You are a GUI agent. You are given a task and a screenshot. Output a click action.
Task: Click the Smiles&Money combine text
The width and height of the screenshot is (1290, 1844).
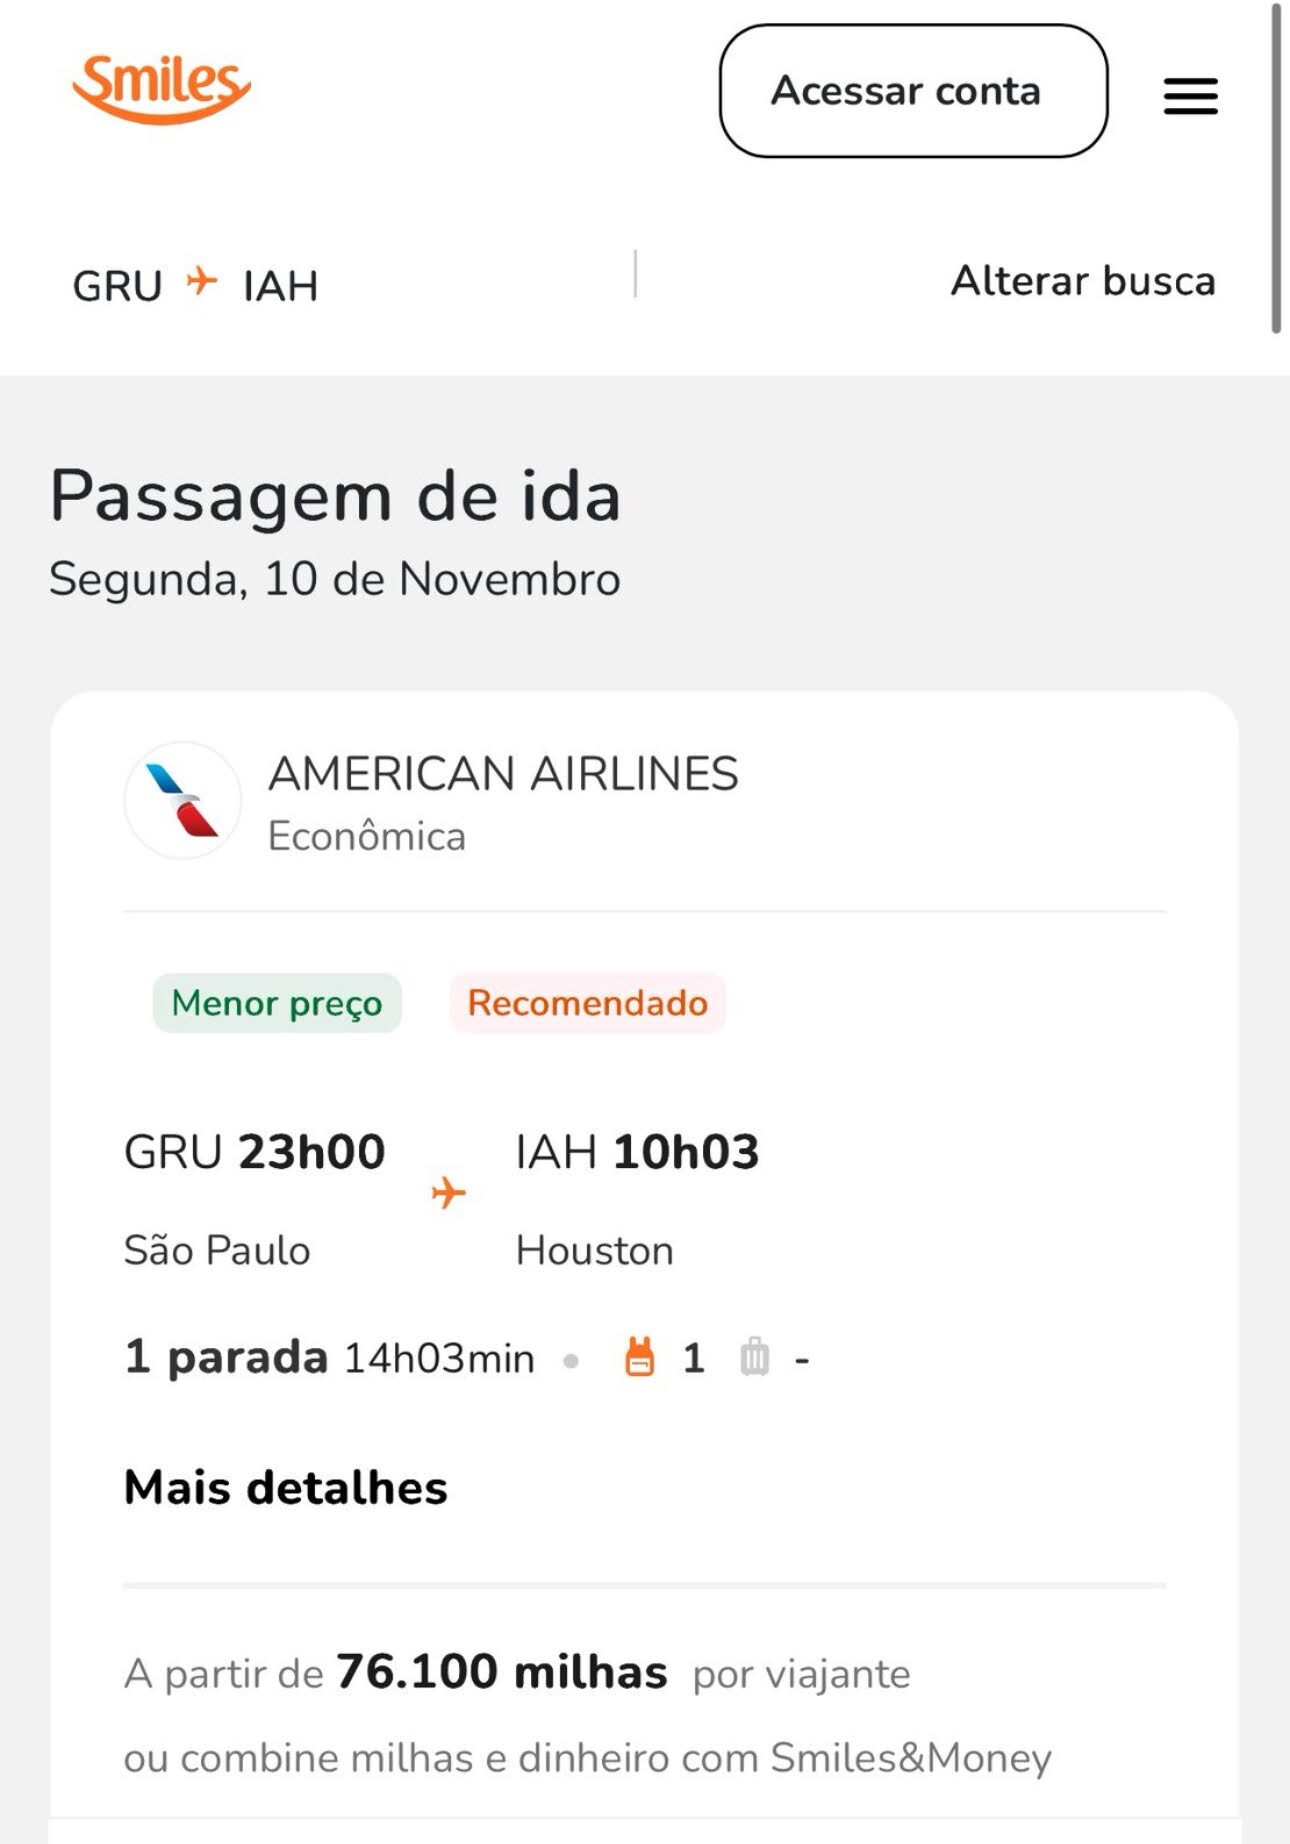(587, 1758)
